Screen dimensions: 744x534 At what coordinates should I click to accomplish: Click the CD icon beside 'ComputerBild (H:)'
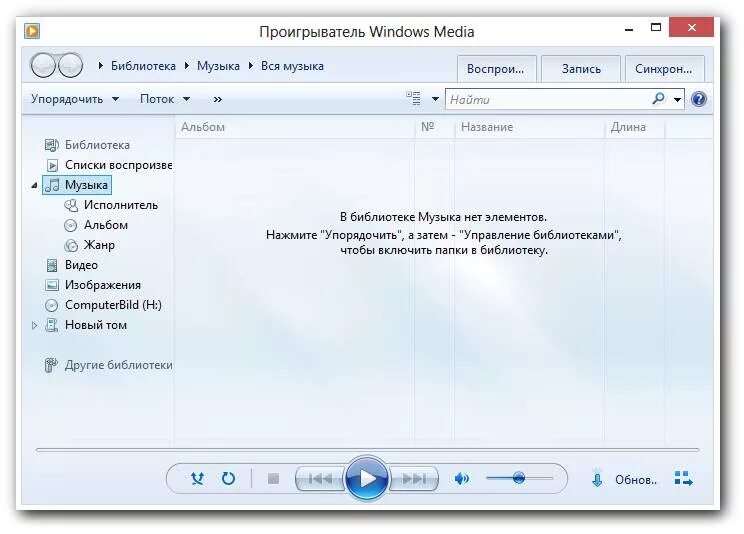[x=51, y=305]
